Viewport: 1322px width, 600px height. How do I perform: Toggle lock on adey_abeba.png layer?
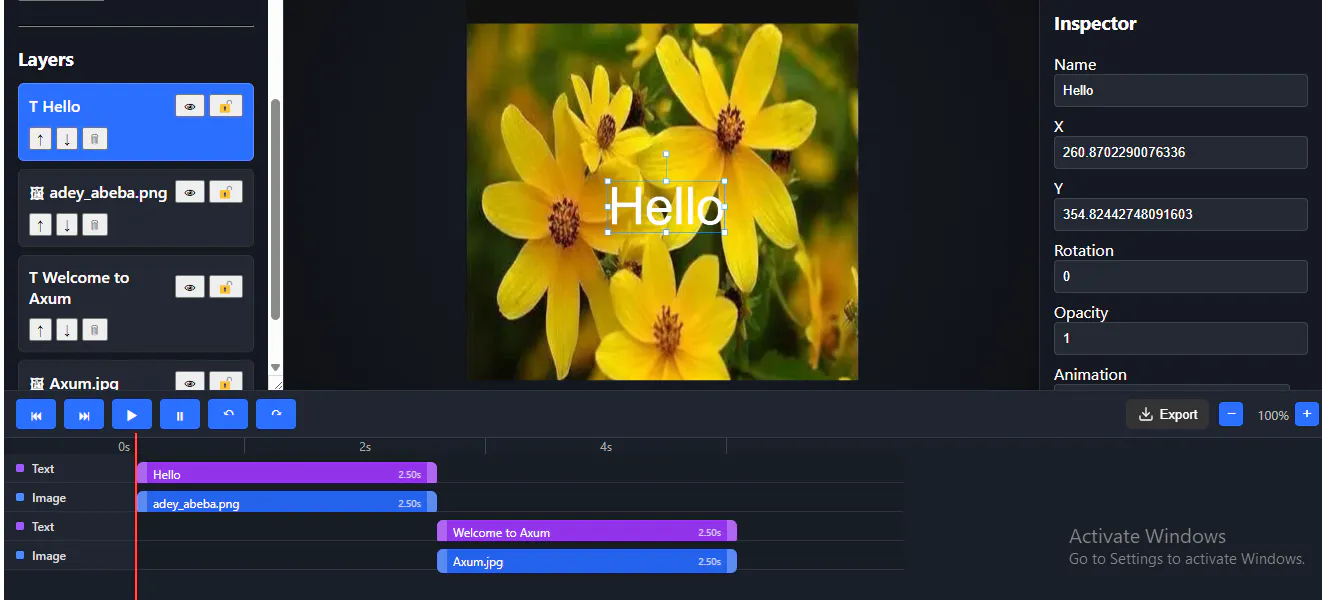pyautogui.click(x=226, y=192)
